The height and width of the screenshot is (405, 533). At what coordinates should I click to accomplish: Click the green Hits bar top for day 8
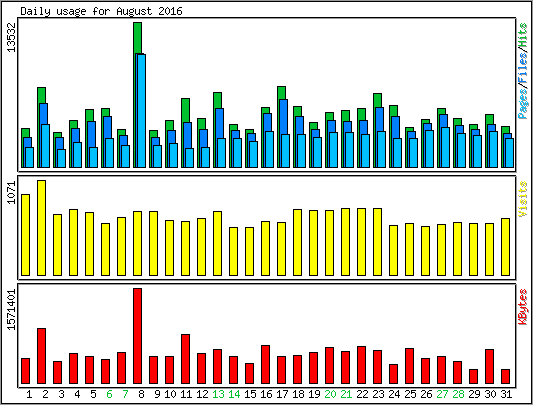pos(137,37)
